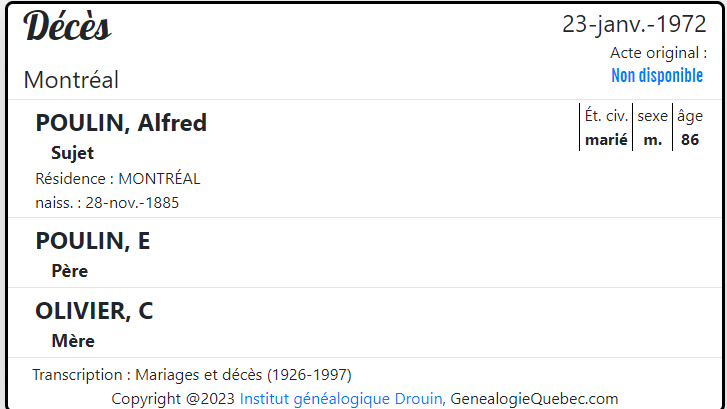The height and width of the screenshot is (409, 727).
Task: Click the name POULIN, Alfred
Action: point(121,123)
